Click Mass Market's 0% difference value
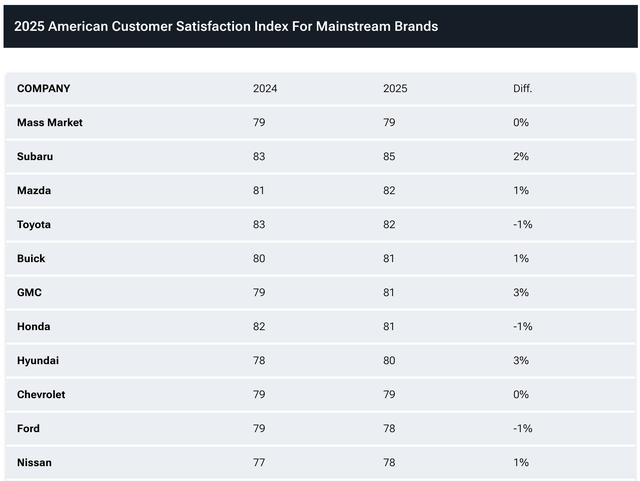Viewport: 640px width, 481px height. point(521,122)
